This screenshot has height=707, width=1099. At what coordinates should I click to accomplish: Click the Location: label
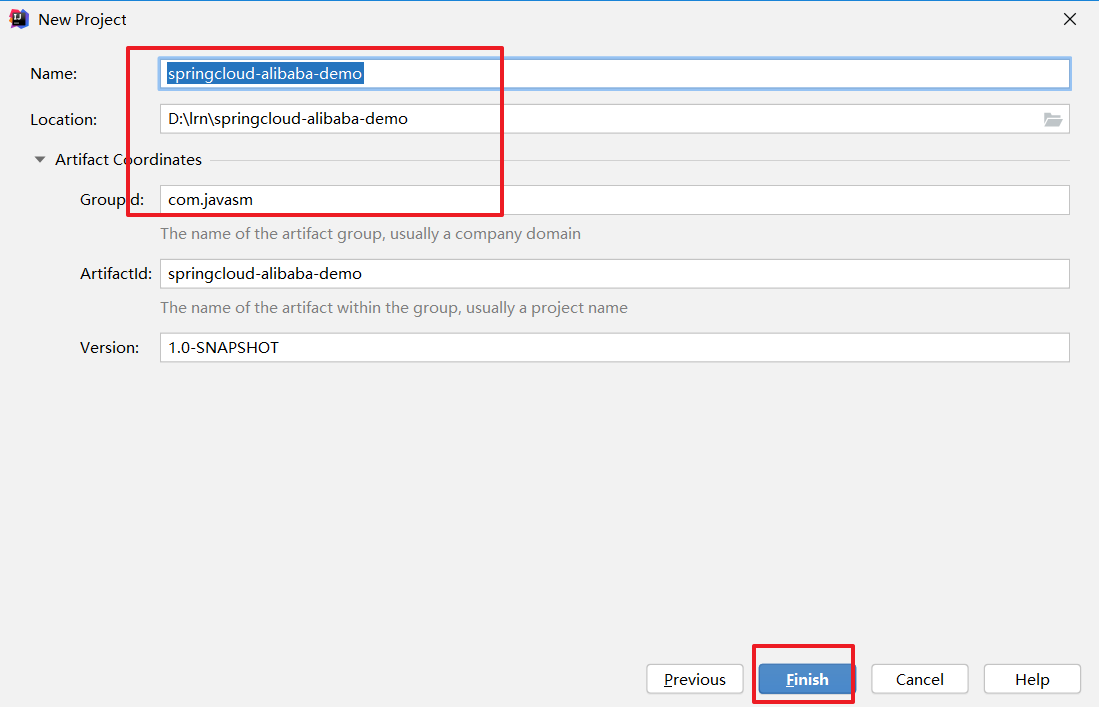(63, 120)
